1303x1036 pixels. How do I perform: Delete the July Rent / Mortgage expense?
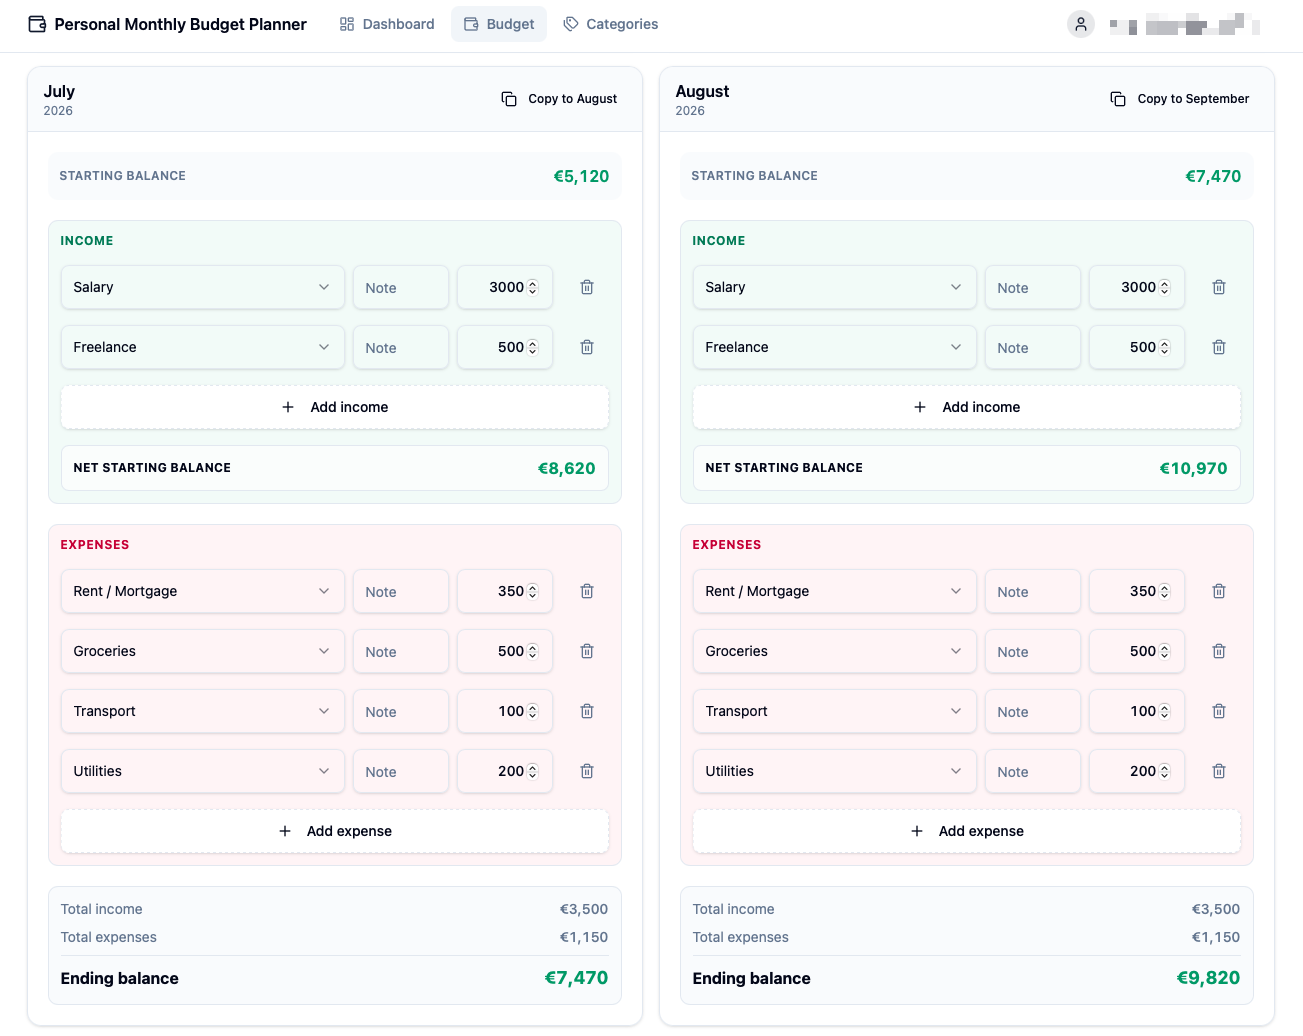[587, 591]
